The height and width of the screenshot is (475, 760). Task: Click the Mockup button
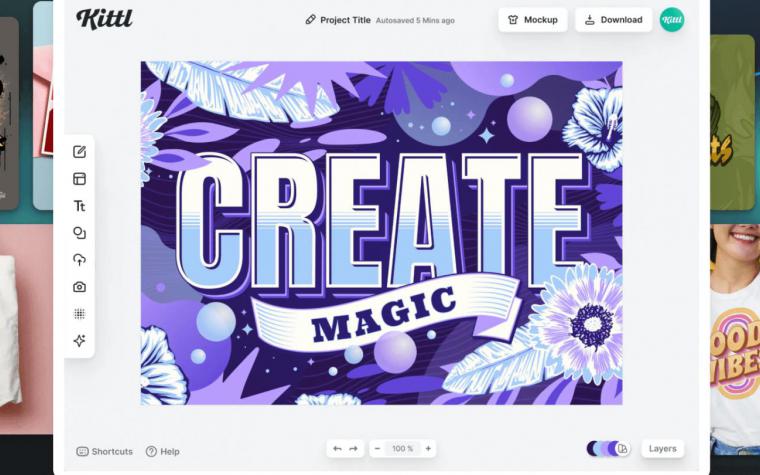tap(533, 20)
